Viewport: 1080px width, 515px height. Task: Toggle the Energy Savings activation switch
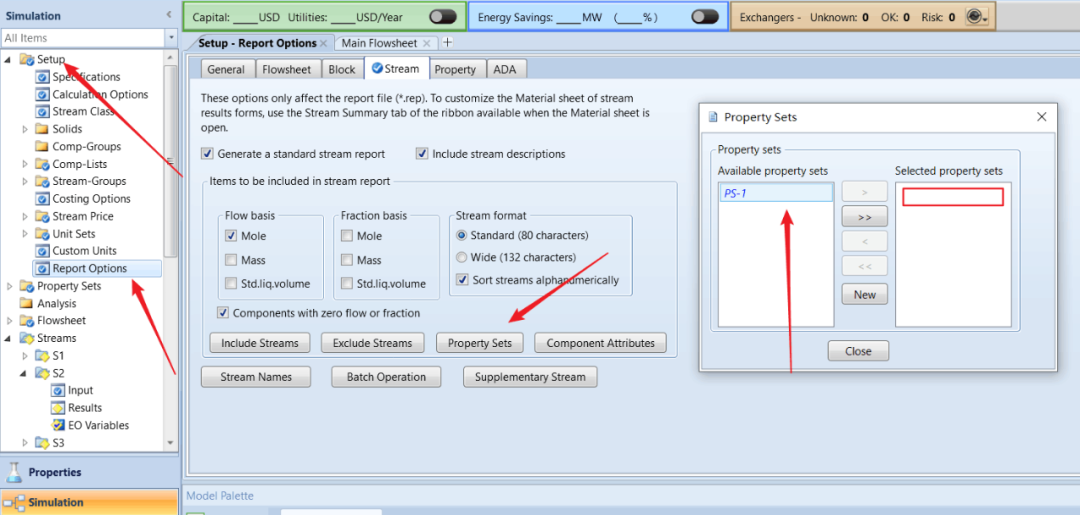(705, 17)
